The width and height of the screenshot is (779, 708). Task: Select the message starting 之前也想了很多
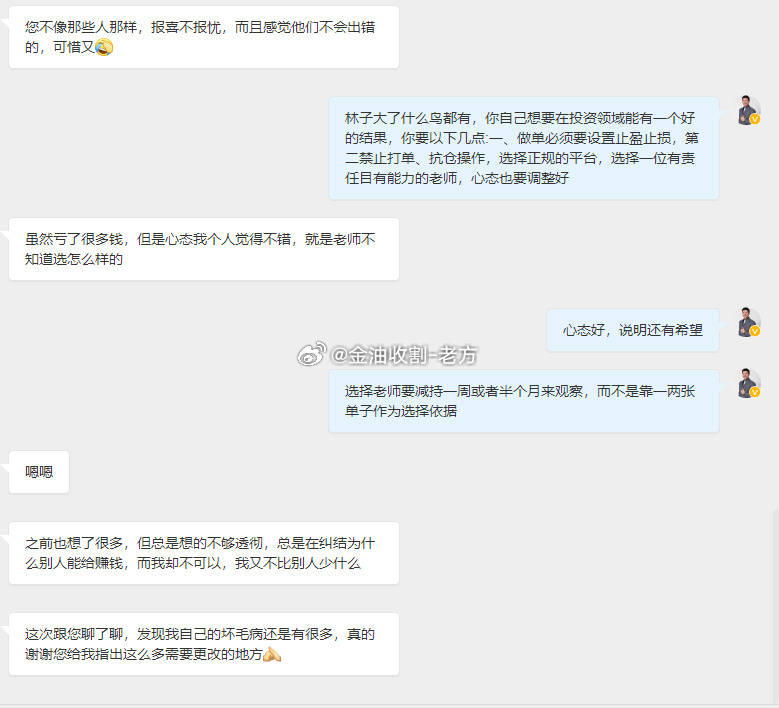pyautogui.click(x=204, y=553)
